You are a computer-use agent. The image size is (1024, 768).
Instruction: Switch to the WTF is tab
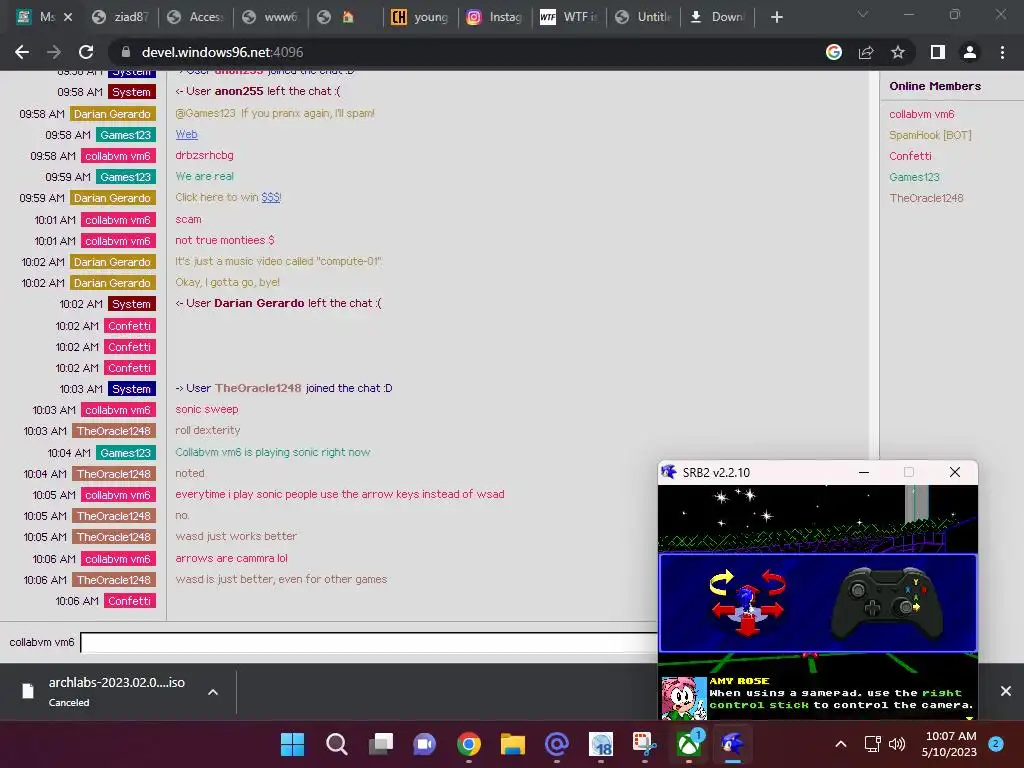pos(569,17)
